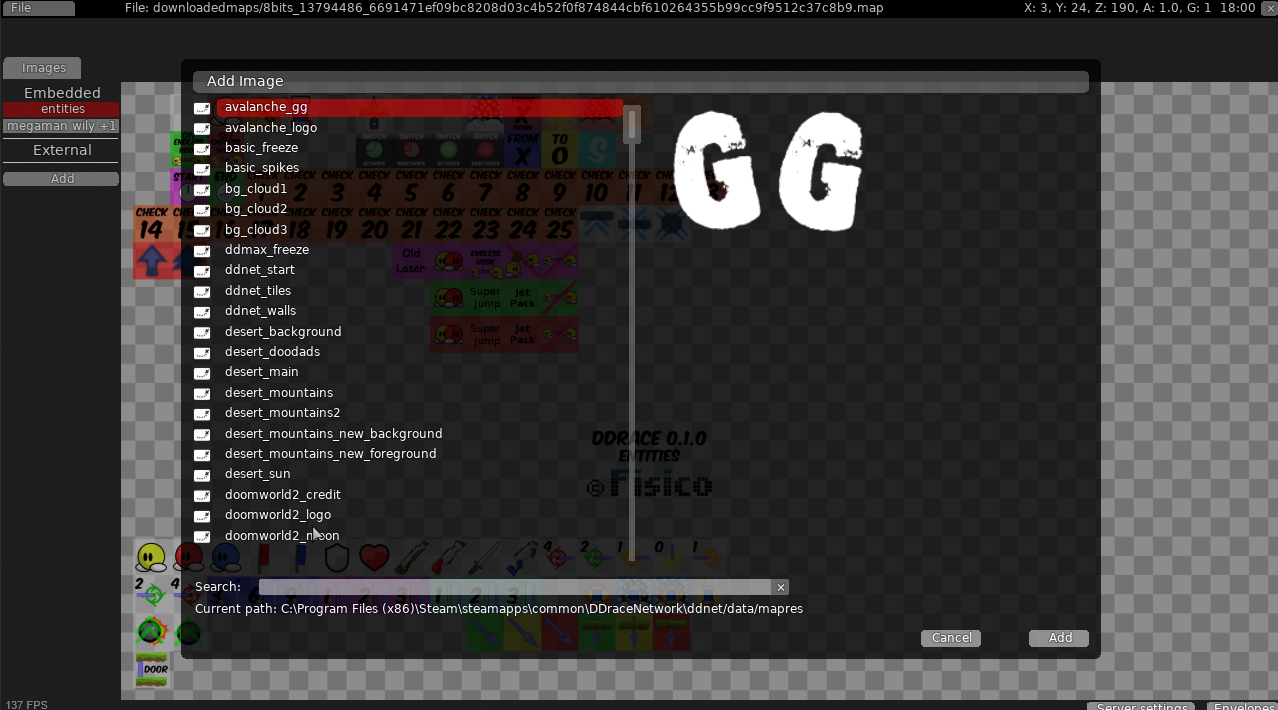Screen dimensions: 1278x710
Task: Click the file icon beside bg_cloud1
Action: [x=202, y=189]
